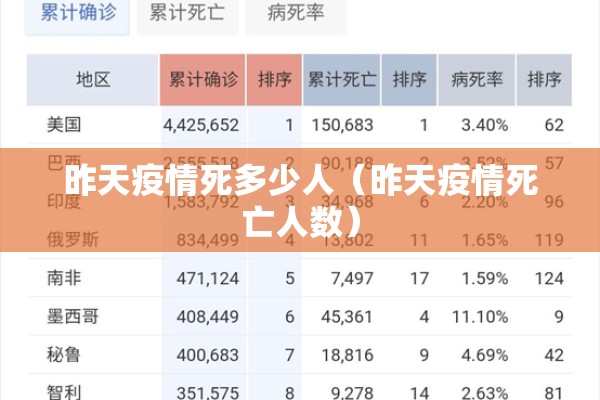Image resolution: width=600 pixels, height=400 pixels.
Task: Click the rank value 42
Action: [x=554, y=355]
